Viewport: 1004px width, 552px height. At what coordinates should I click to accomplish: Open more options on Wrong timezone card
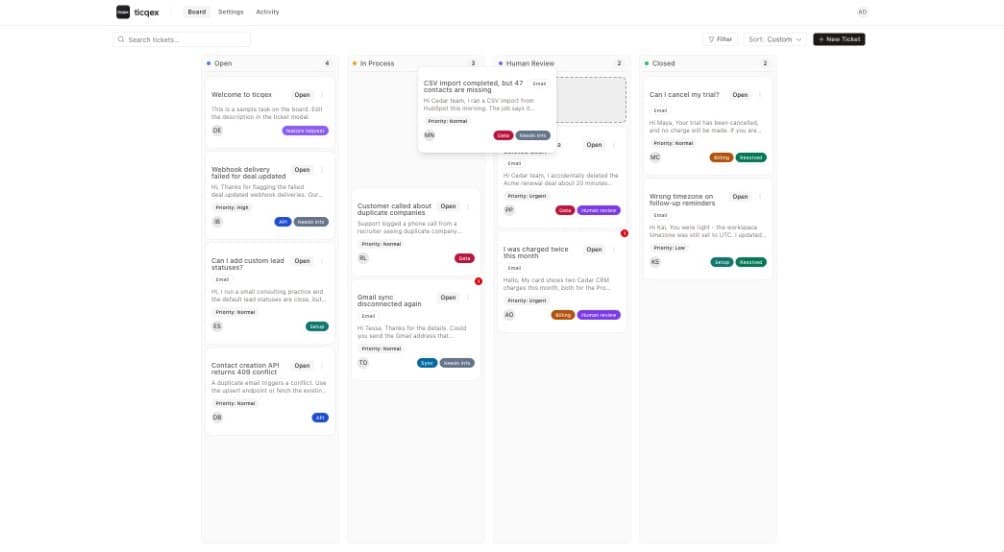[760, 197]
